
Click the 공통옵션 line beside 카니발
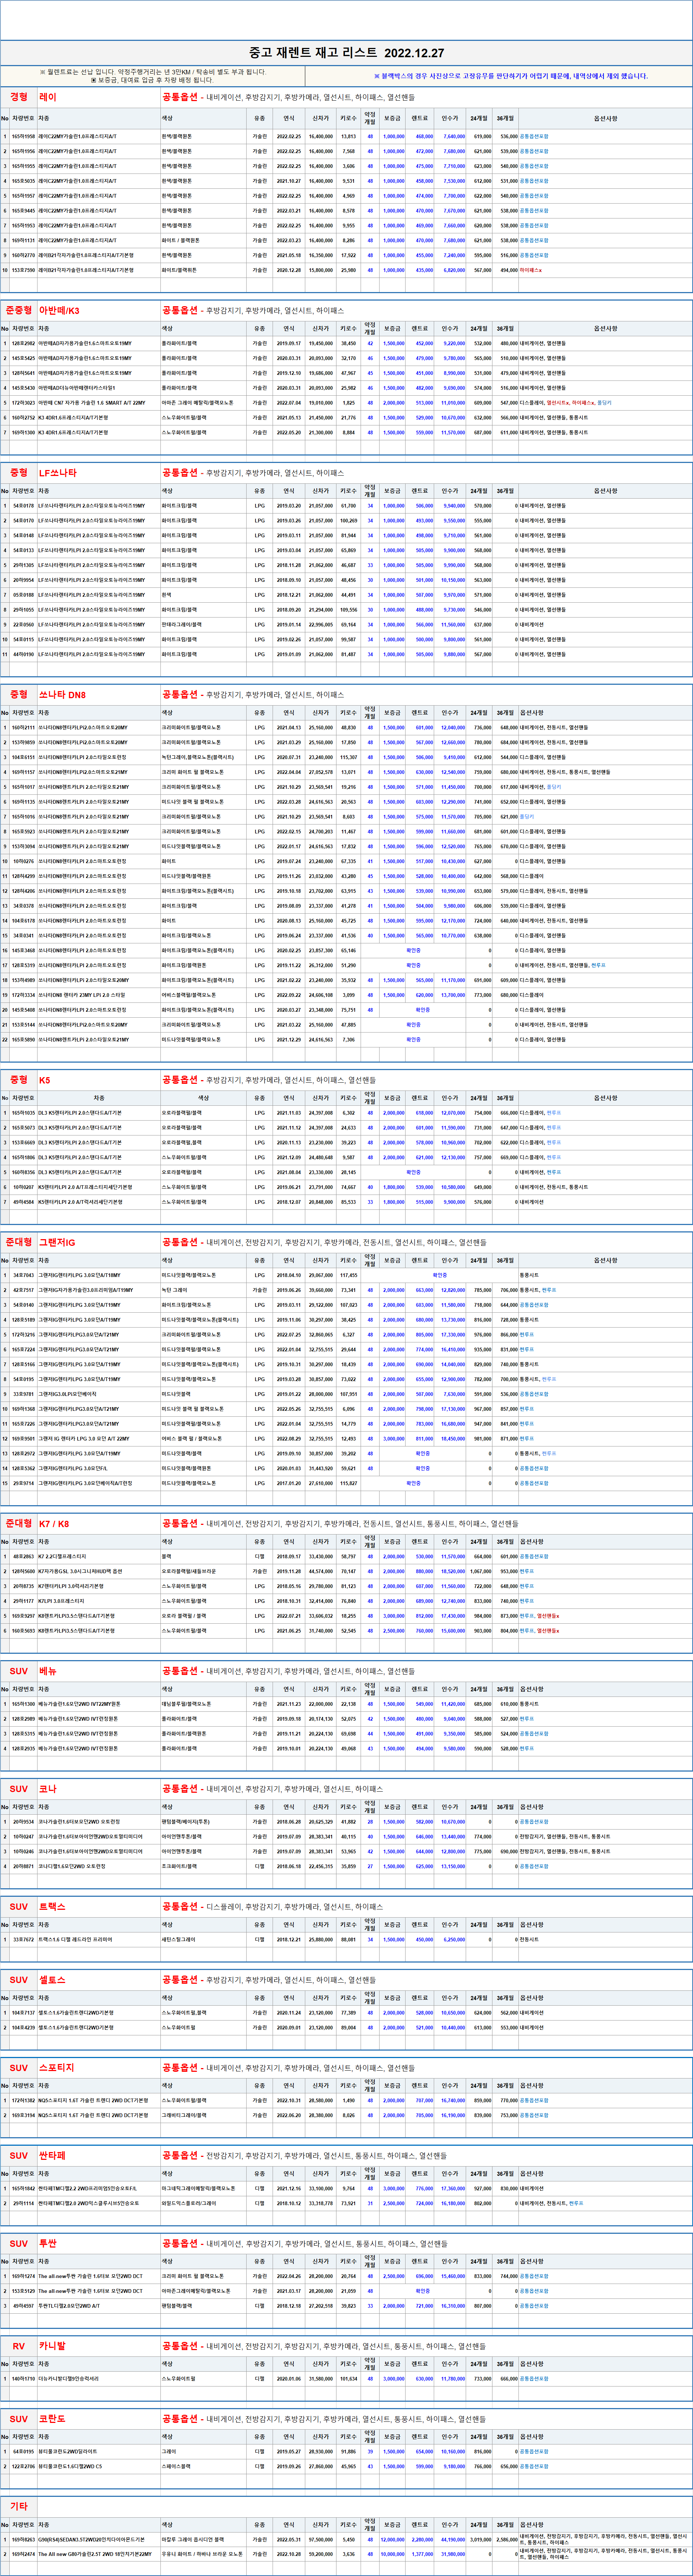[x=324, y=2346]
